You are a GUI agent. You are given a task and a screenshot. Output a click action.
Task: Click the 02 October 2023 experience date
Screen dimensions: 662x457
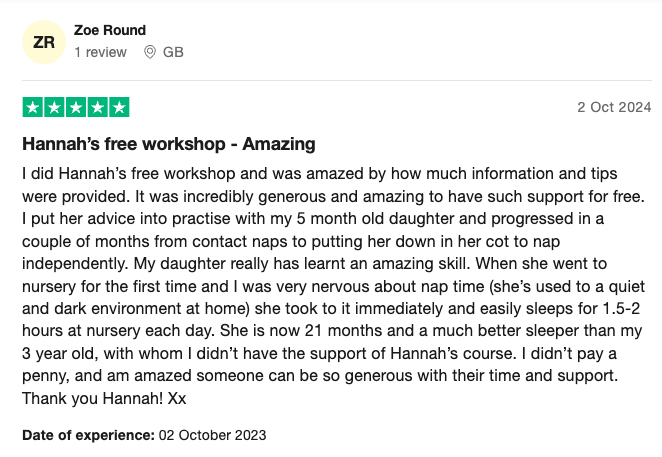click(212, 435)
